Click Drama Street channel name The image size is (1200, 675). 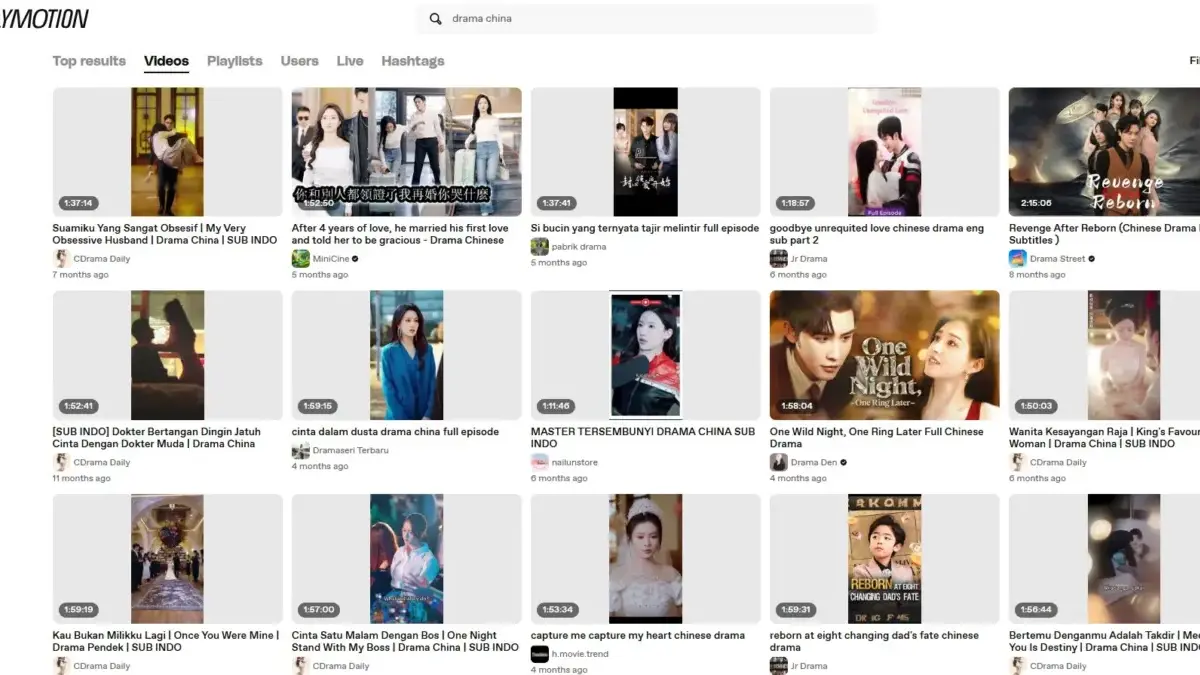tap(1057, 259)
